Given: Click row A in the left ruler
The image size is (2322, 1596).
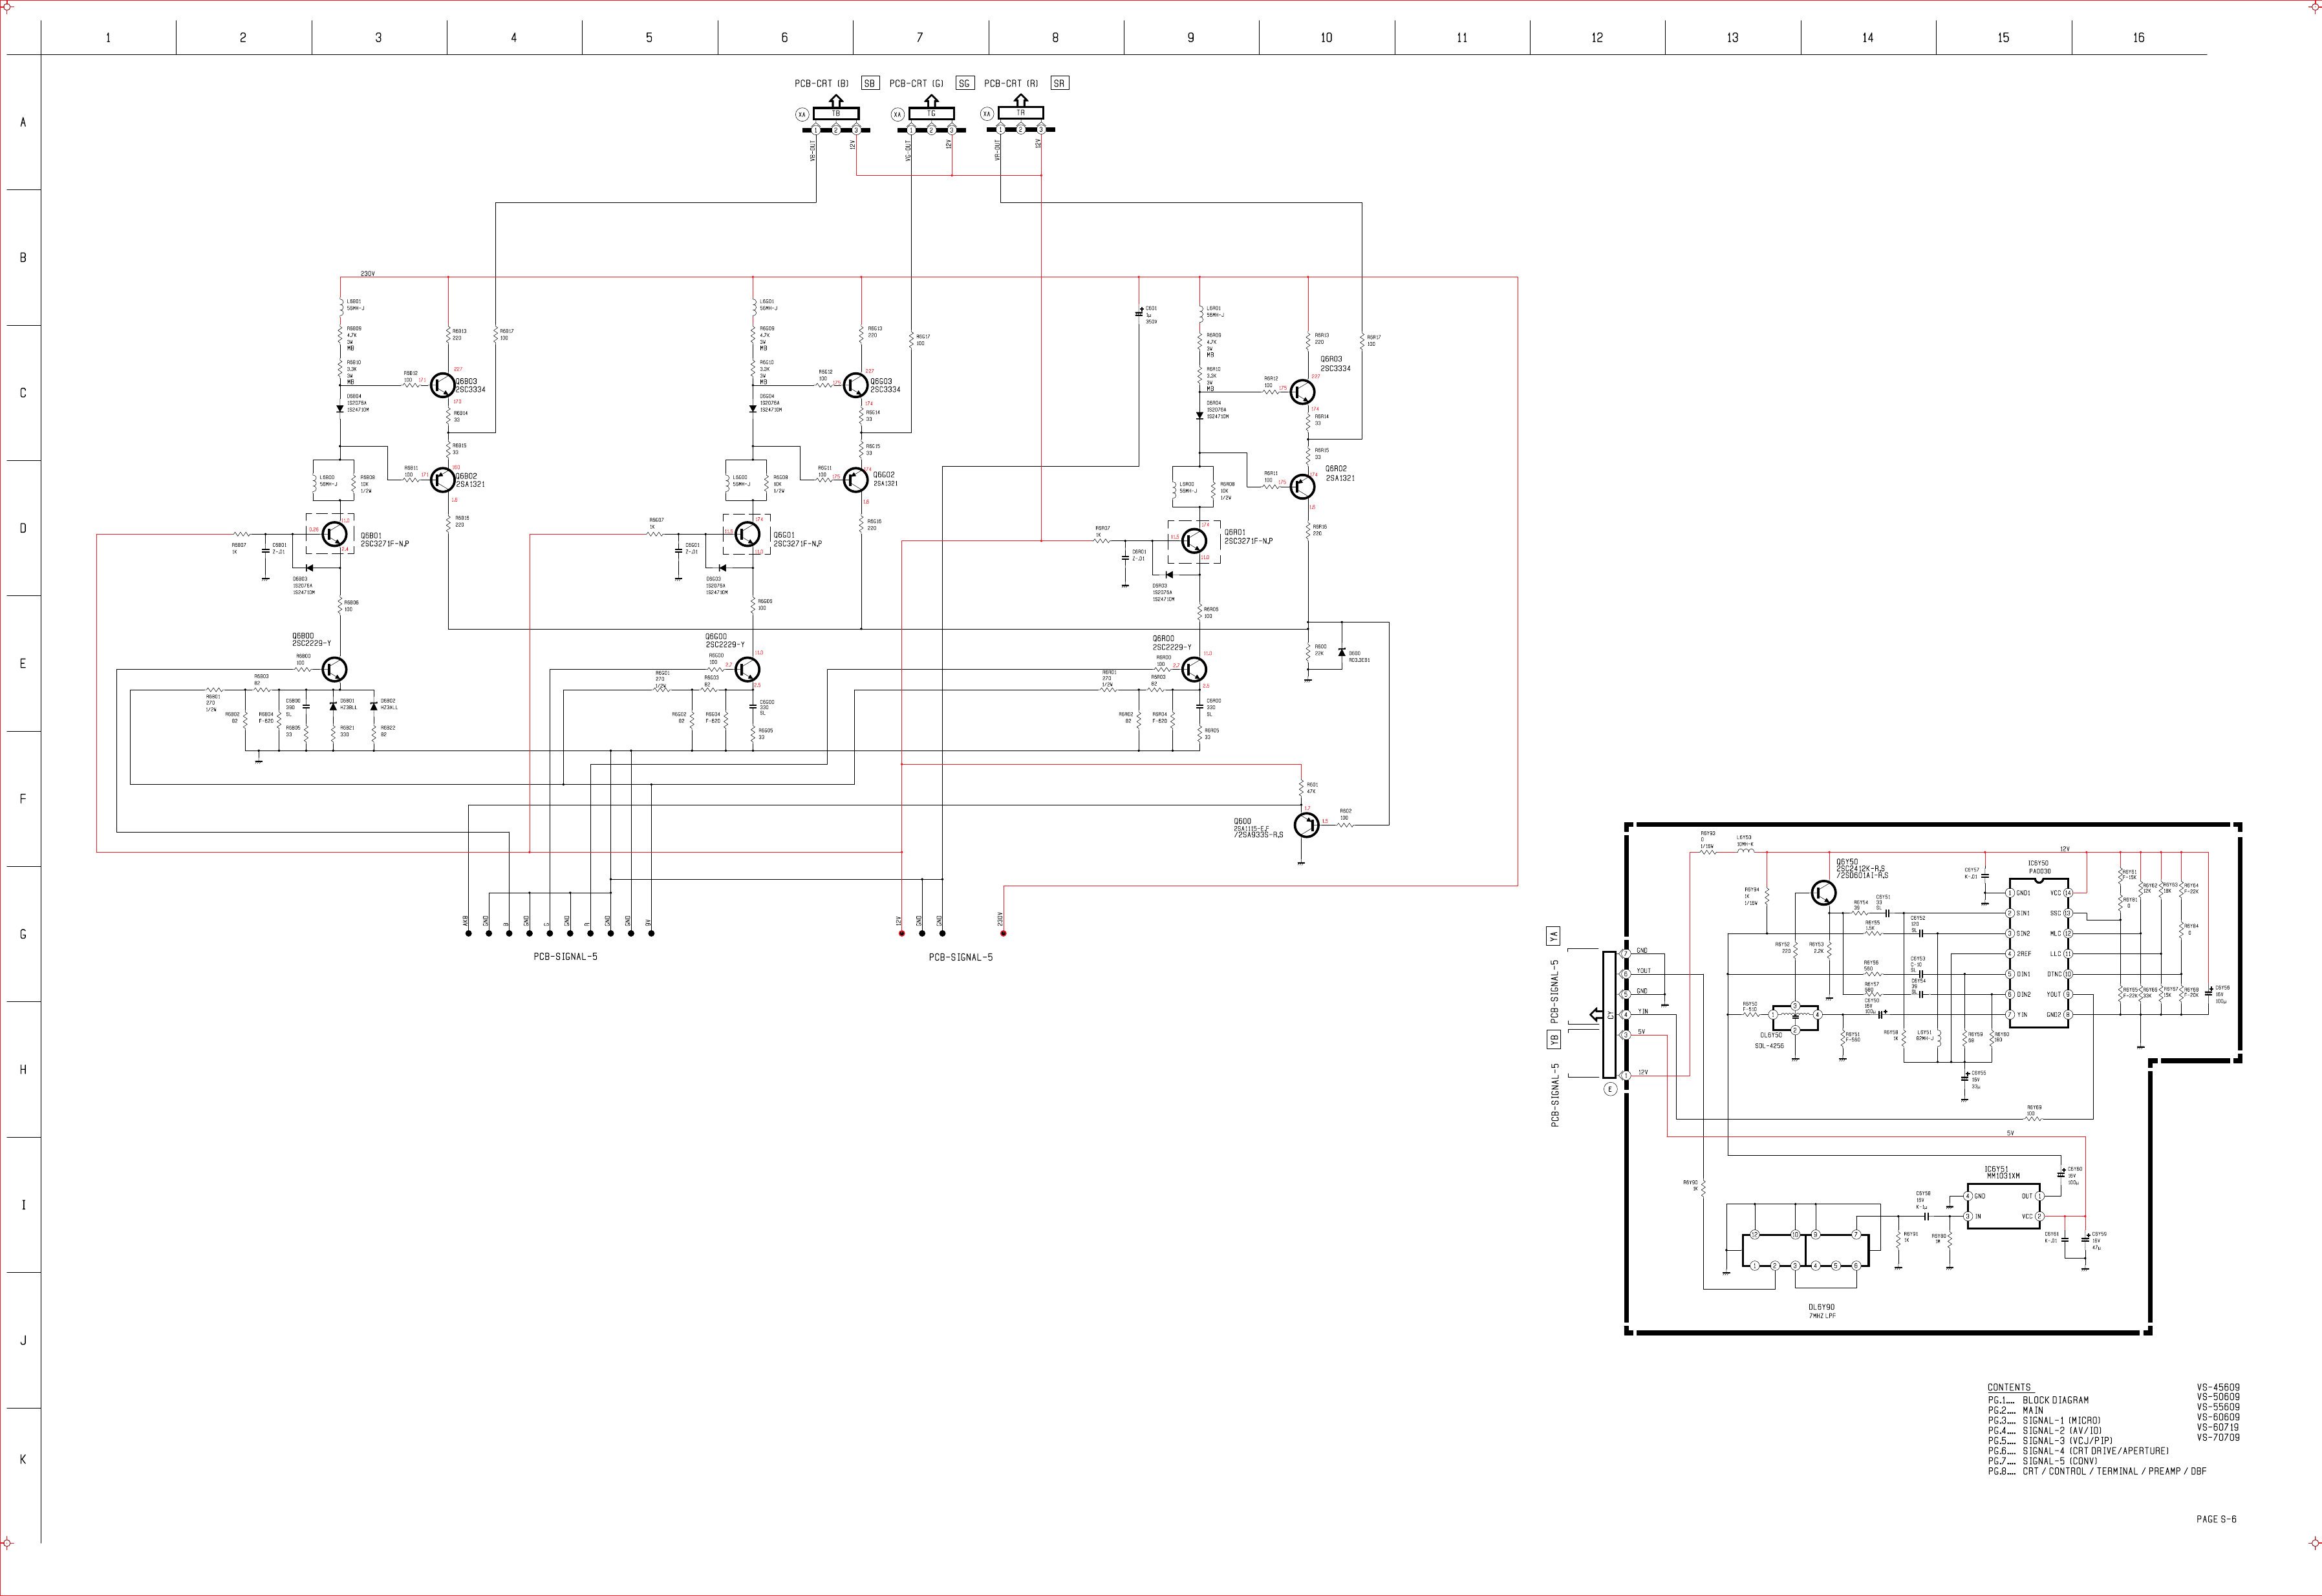Looking at the screenshot, I should pos(23,122).
